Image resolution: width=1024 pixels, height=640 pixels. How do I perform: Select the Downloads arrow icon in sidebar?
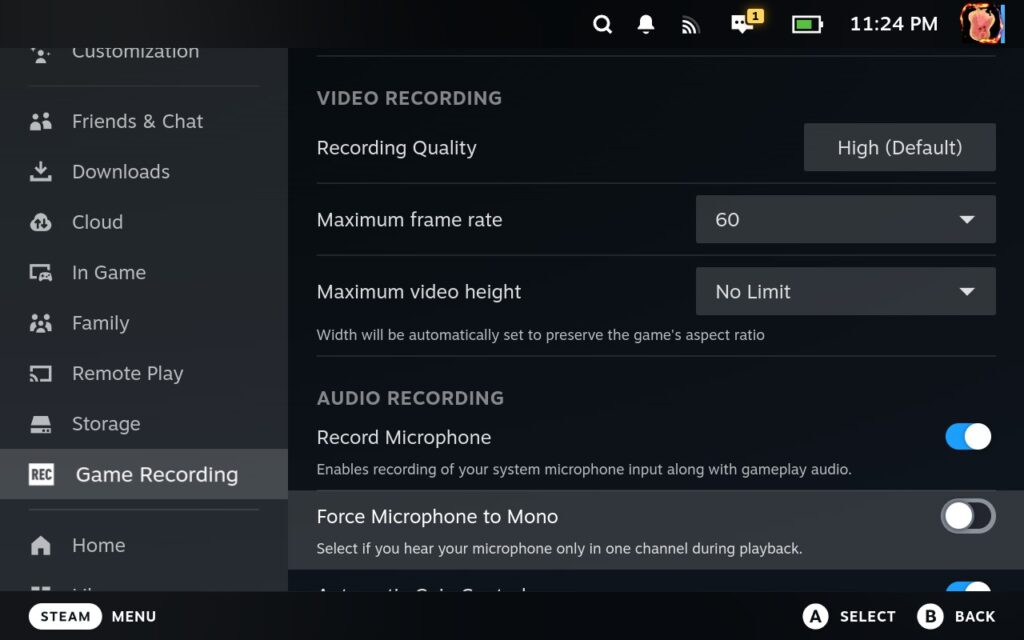40,171
